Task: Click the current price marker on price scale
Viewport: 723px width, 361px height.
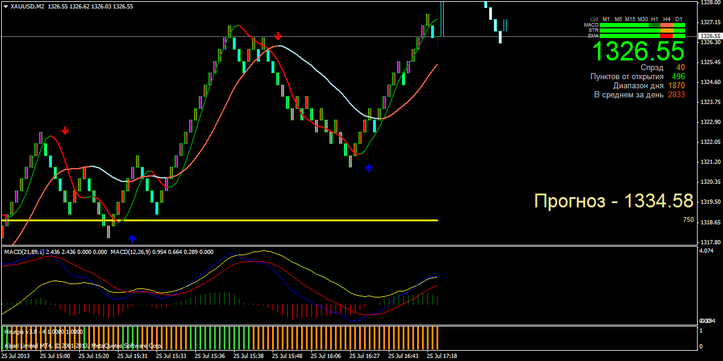Action: [x=708, y=36]
